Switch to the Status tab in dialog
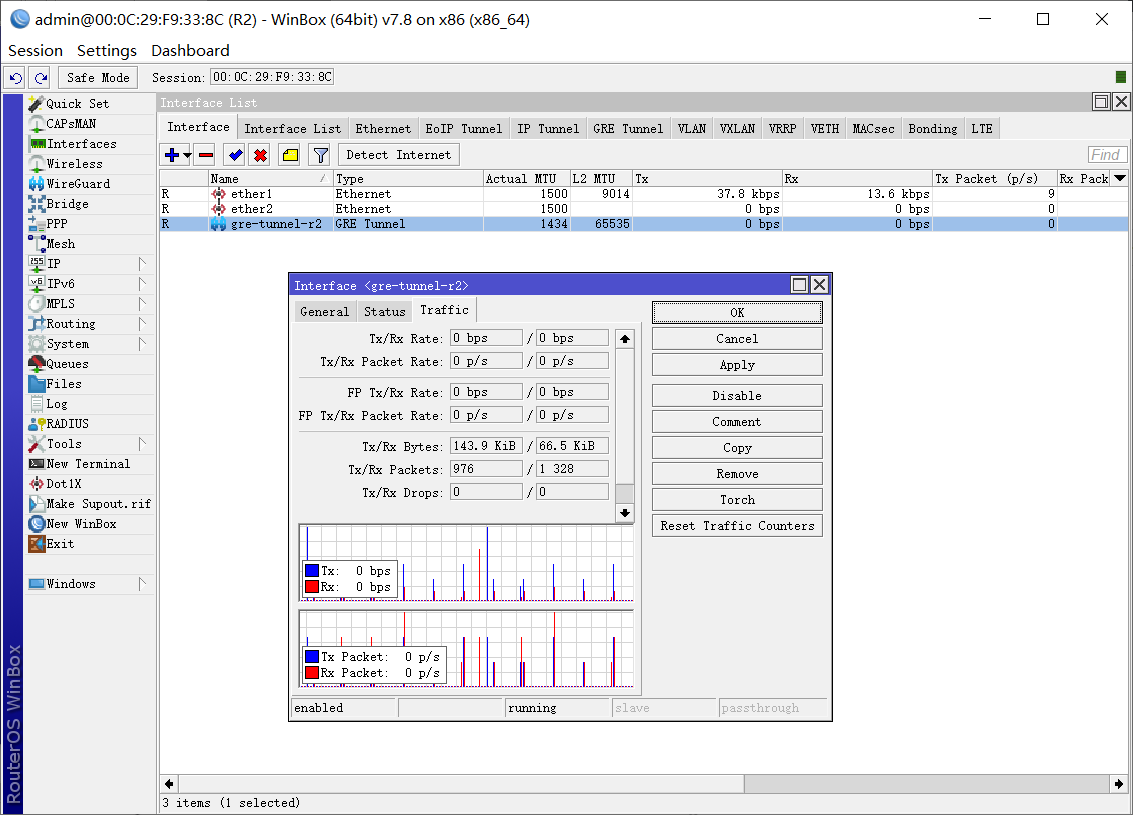 [384, 311]
